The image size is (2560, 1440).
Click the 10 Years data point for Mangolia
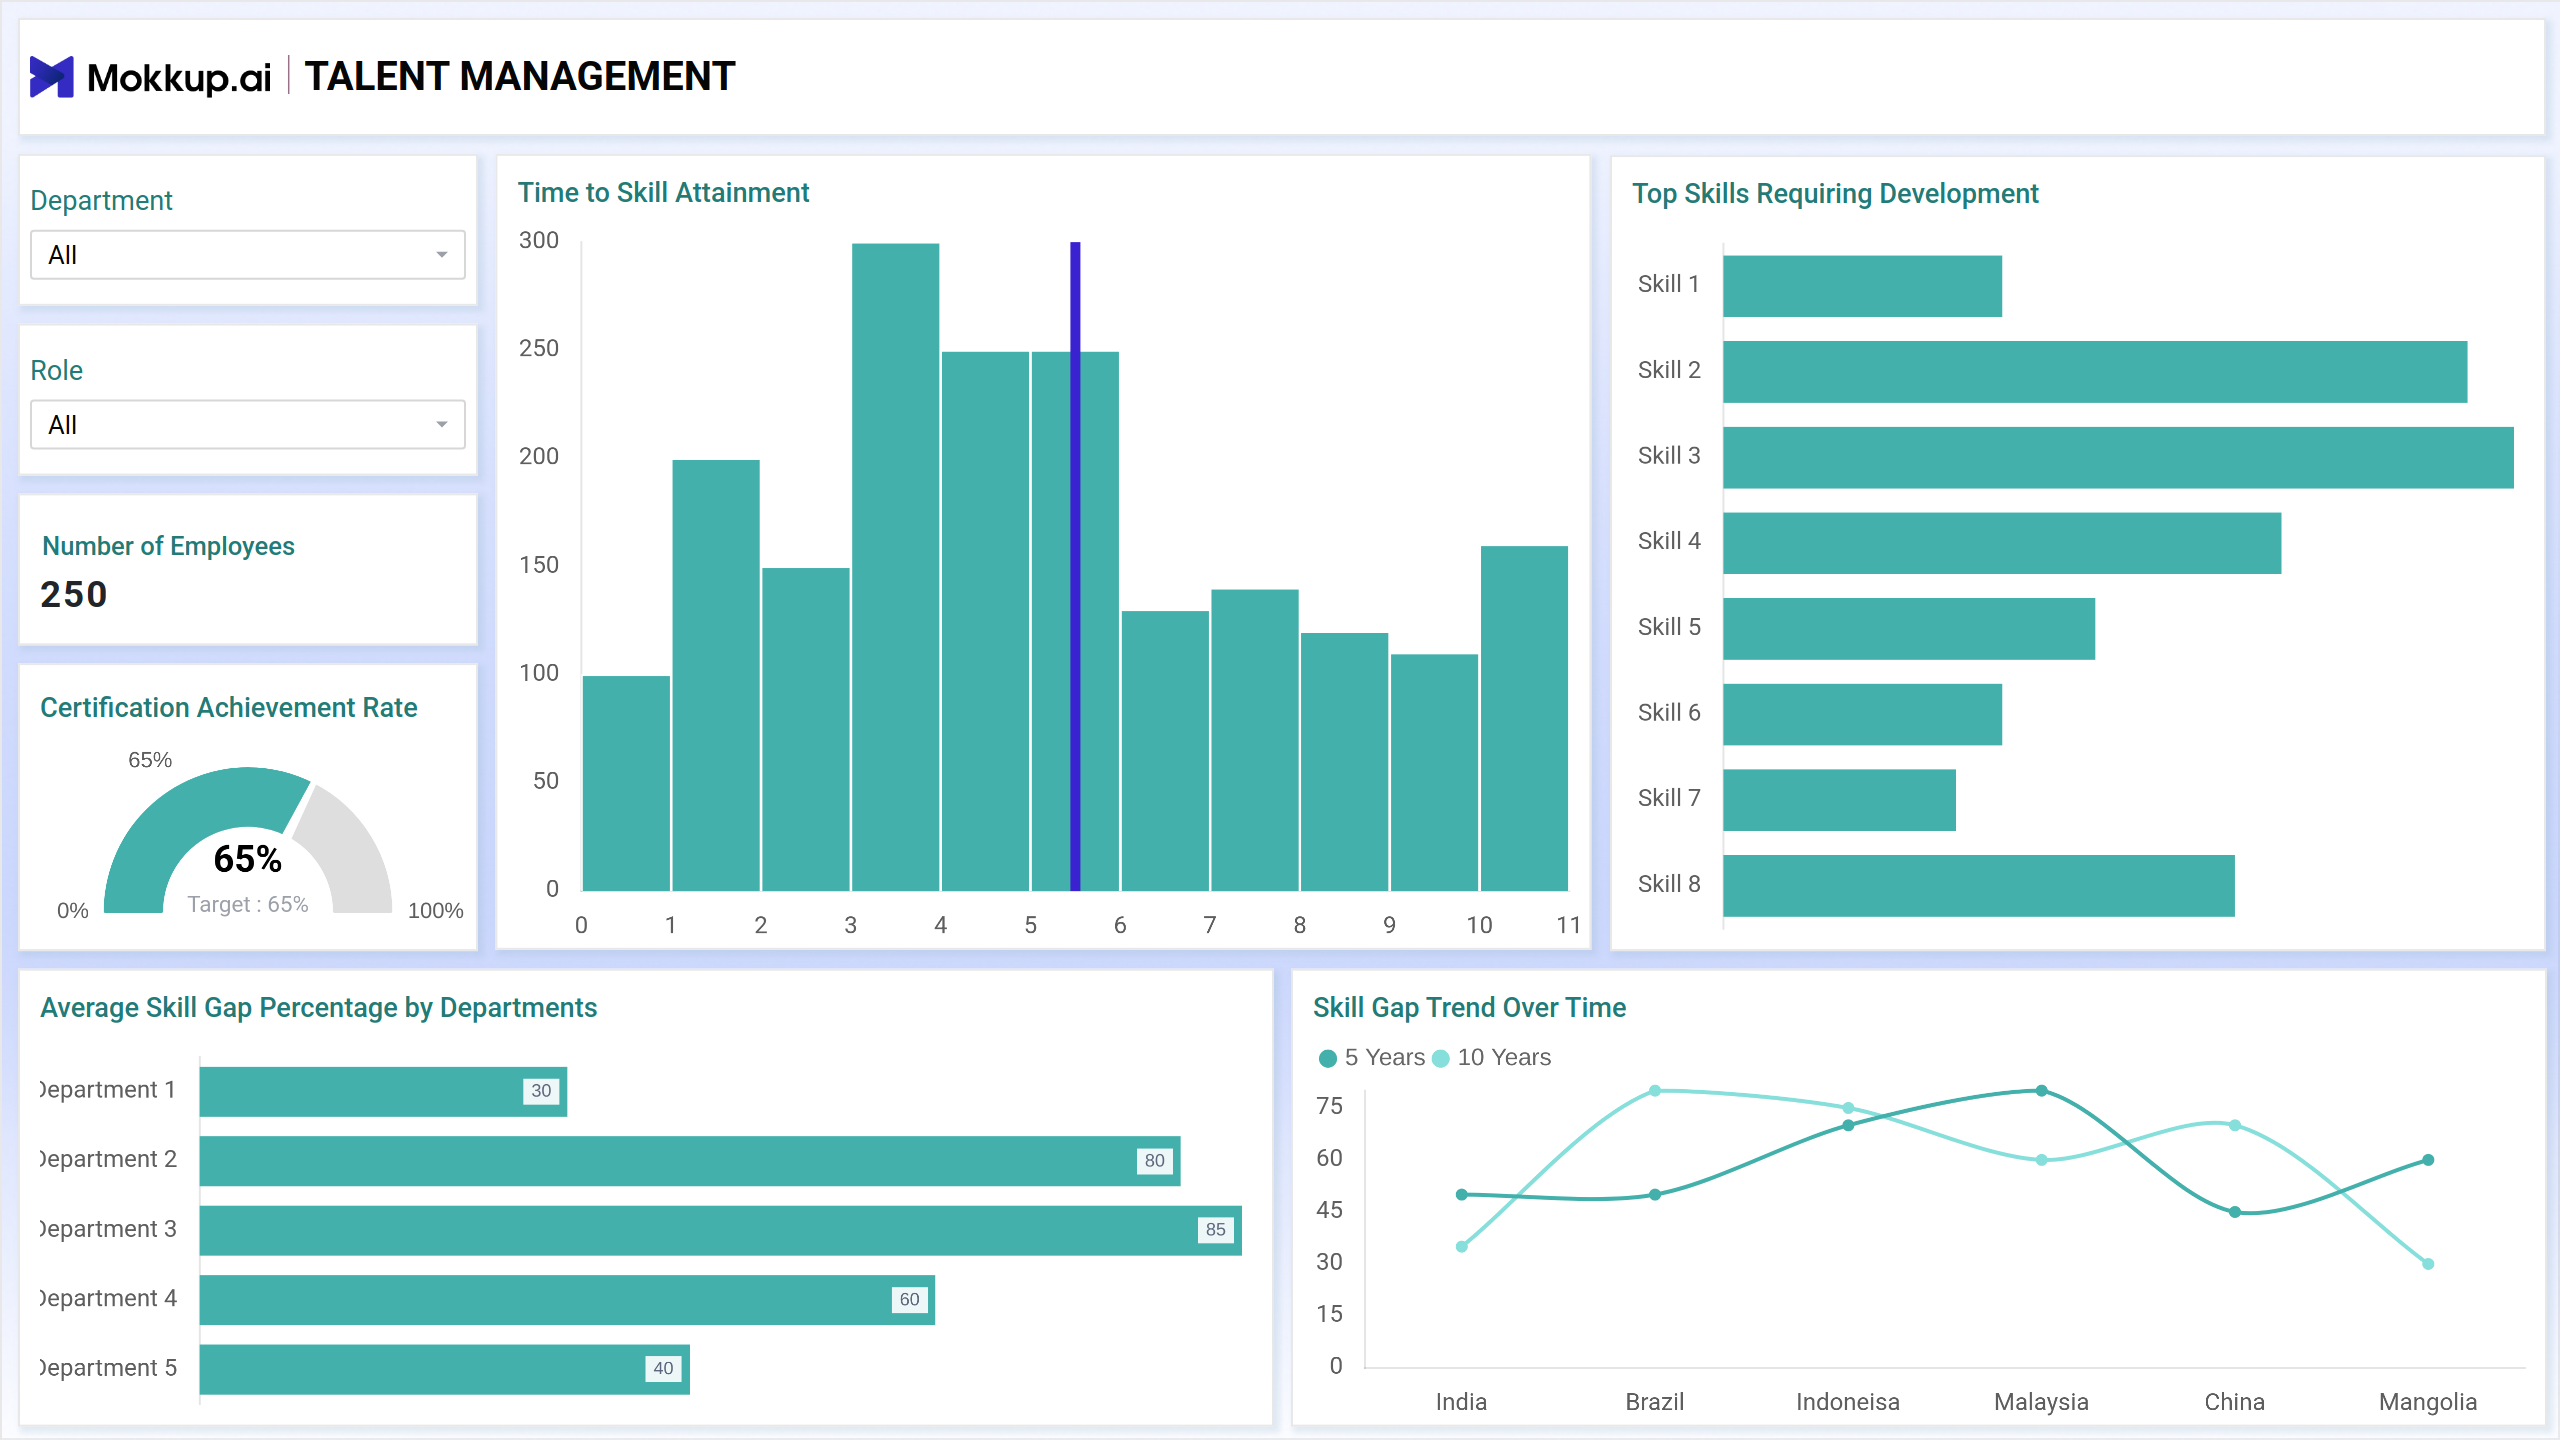pyautogui.click(x=2428, y=1264)
